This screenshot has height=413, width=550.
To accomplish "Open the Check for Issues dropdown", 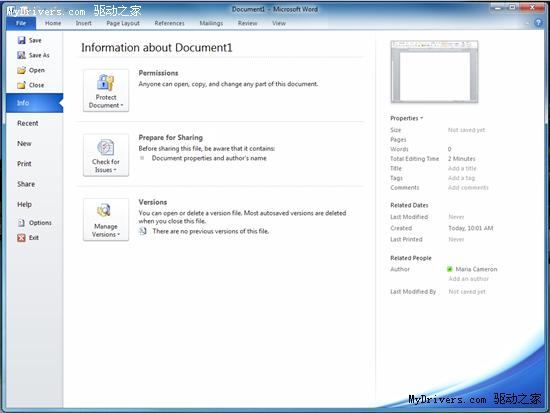I will click(106, 155).
